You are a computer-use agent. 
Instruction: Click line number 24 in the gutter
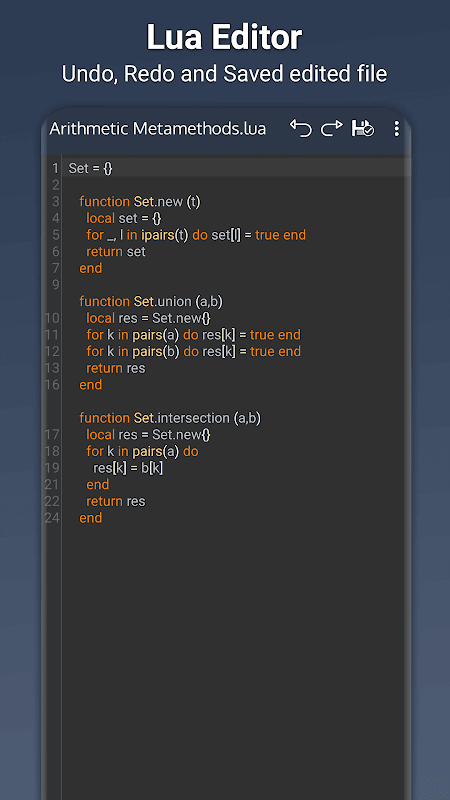(52, 518)
